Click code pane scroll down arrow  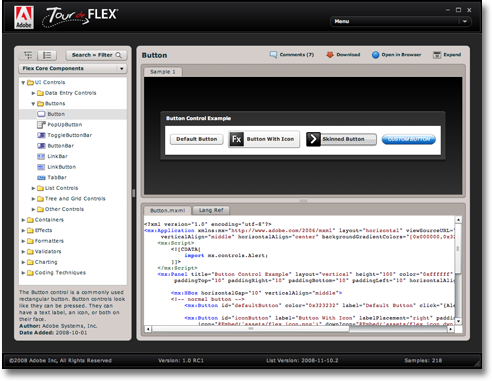[458, 321]
